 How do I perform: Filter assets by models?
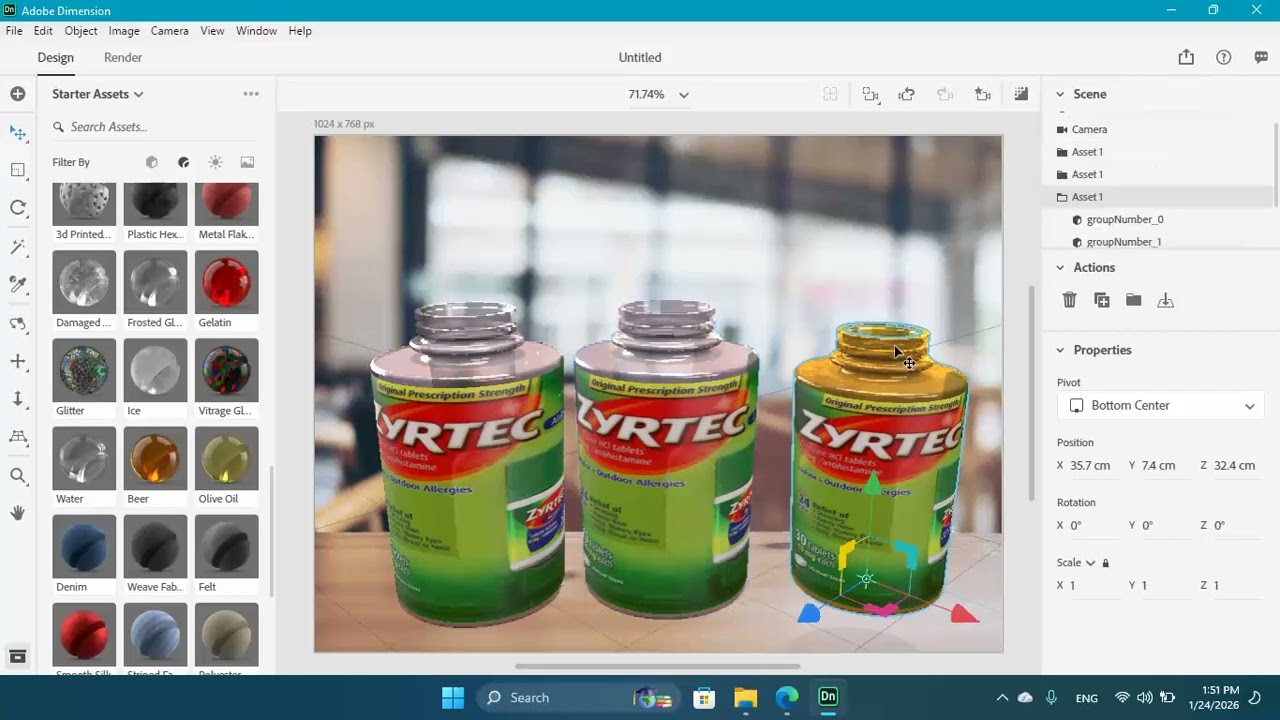152,162
